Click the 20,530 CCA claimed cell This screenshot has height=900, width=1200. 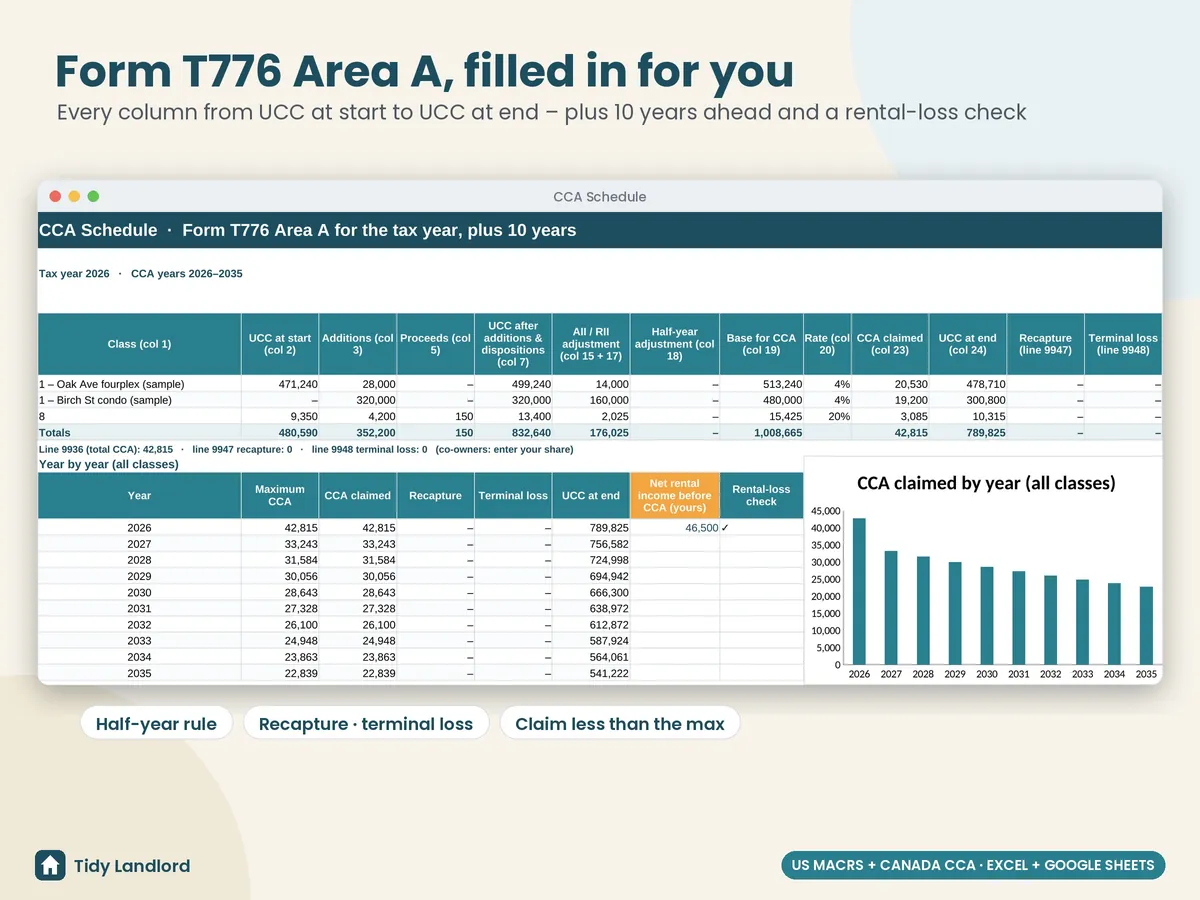click(x=890, y=384)
